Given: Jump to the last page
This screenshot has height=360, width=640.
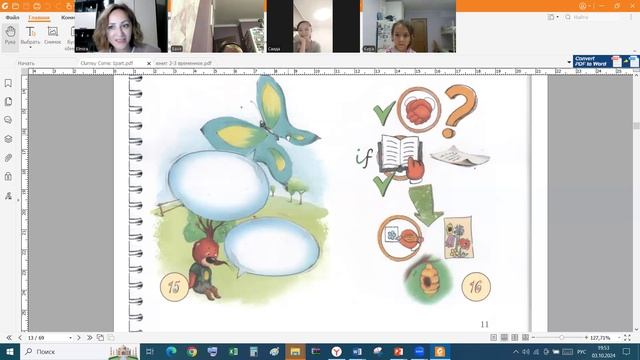Looking at the screenshot, I should [89, 338].
